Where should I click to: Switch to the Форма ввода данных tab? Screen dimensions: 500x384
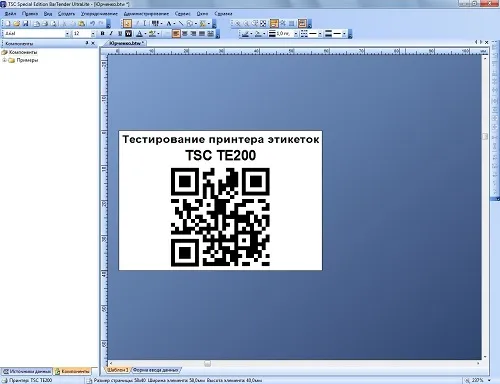[x=156, y=370]
